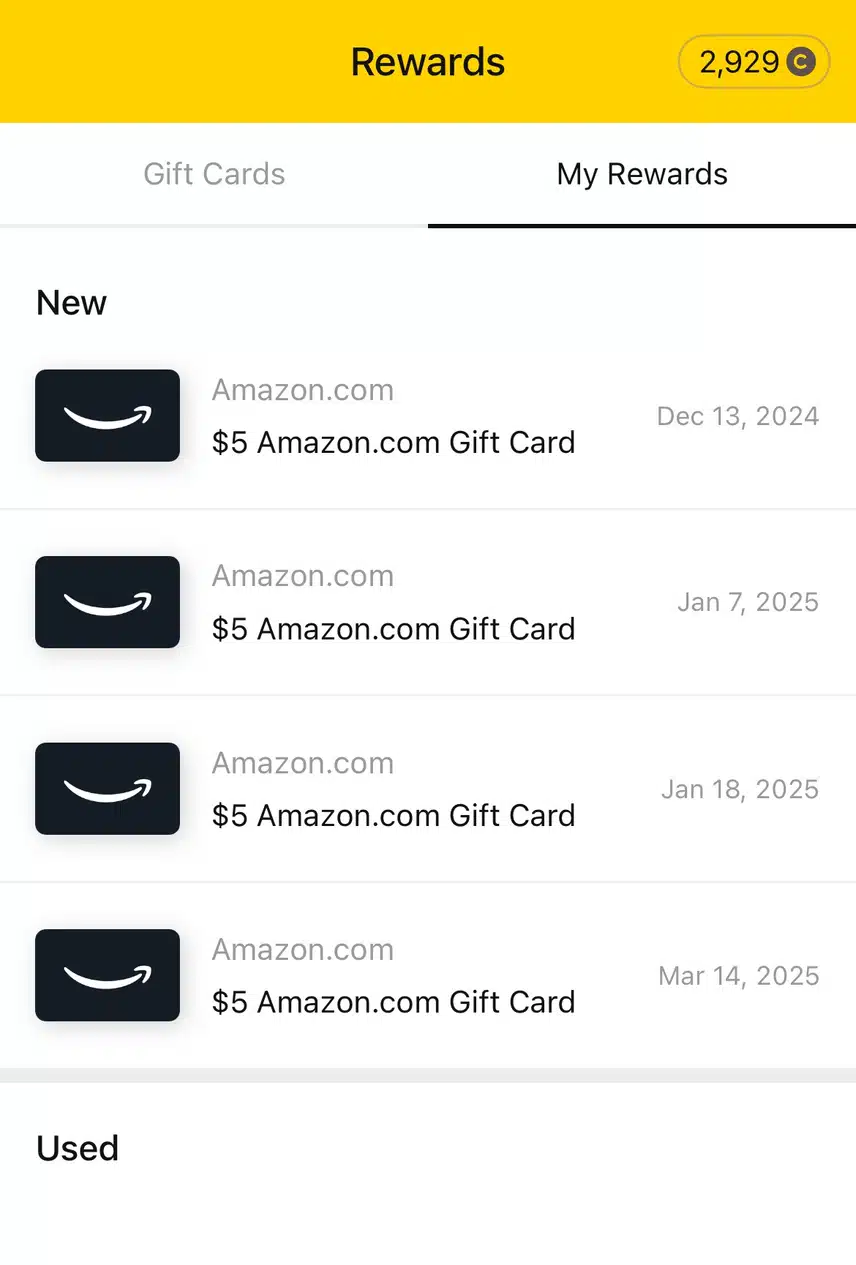
Task: Tap the New section heading
Action: coord(71,303)
